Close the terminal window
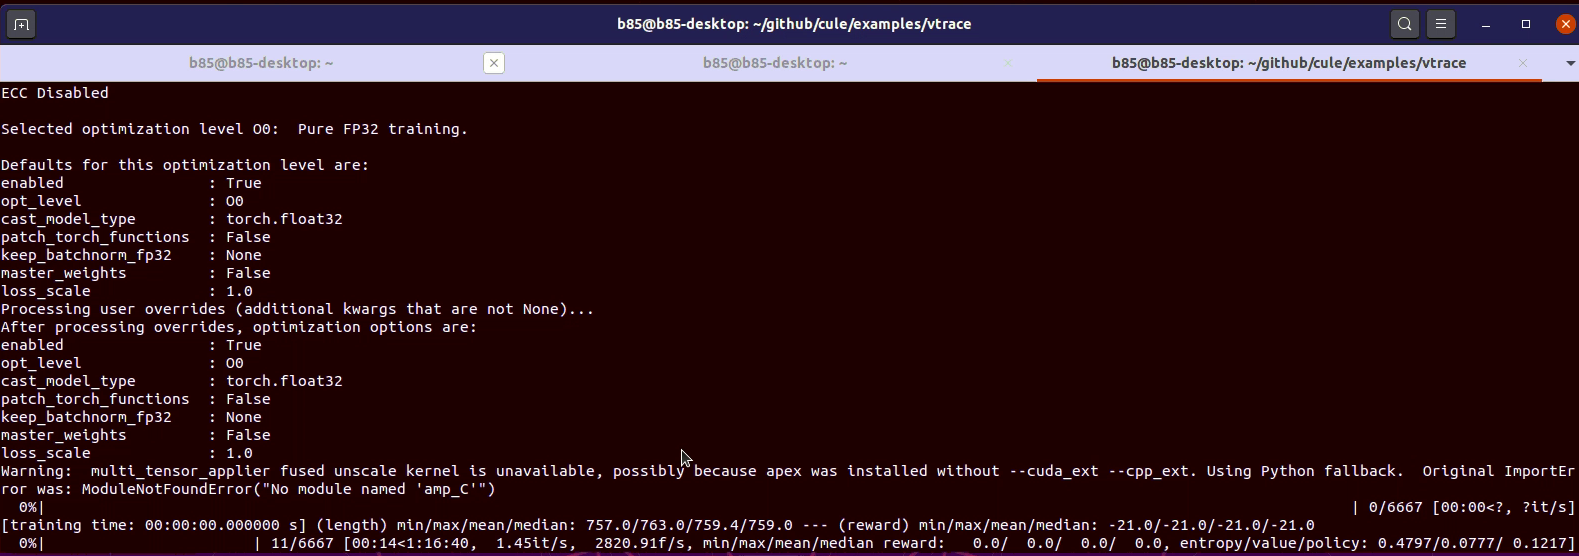This screenshot has height=556, width=1579. tap(1566, 24)
